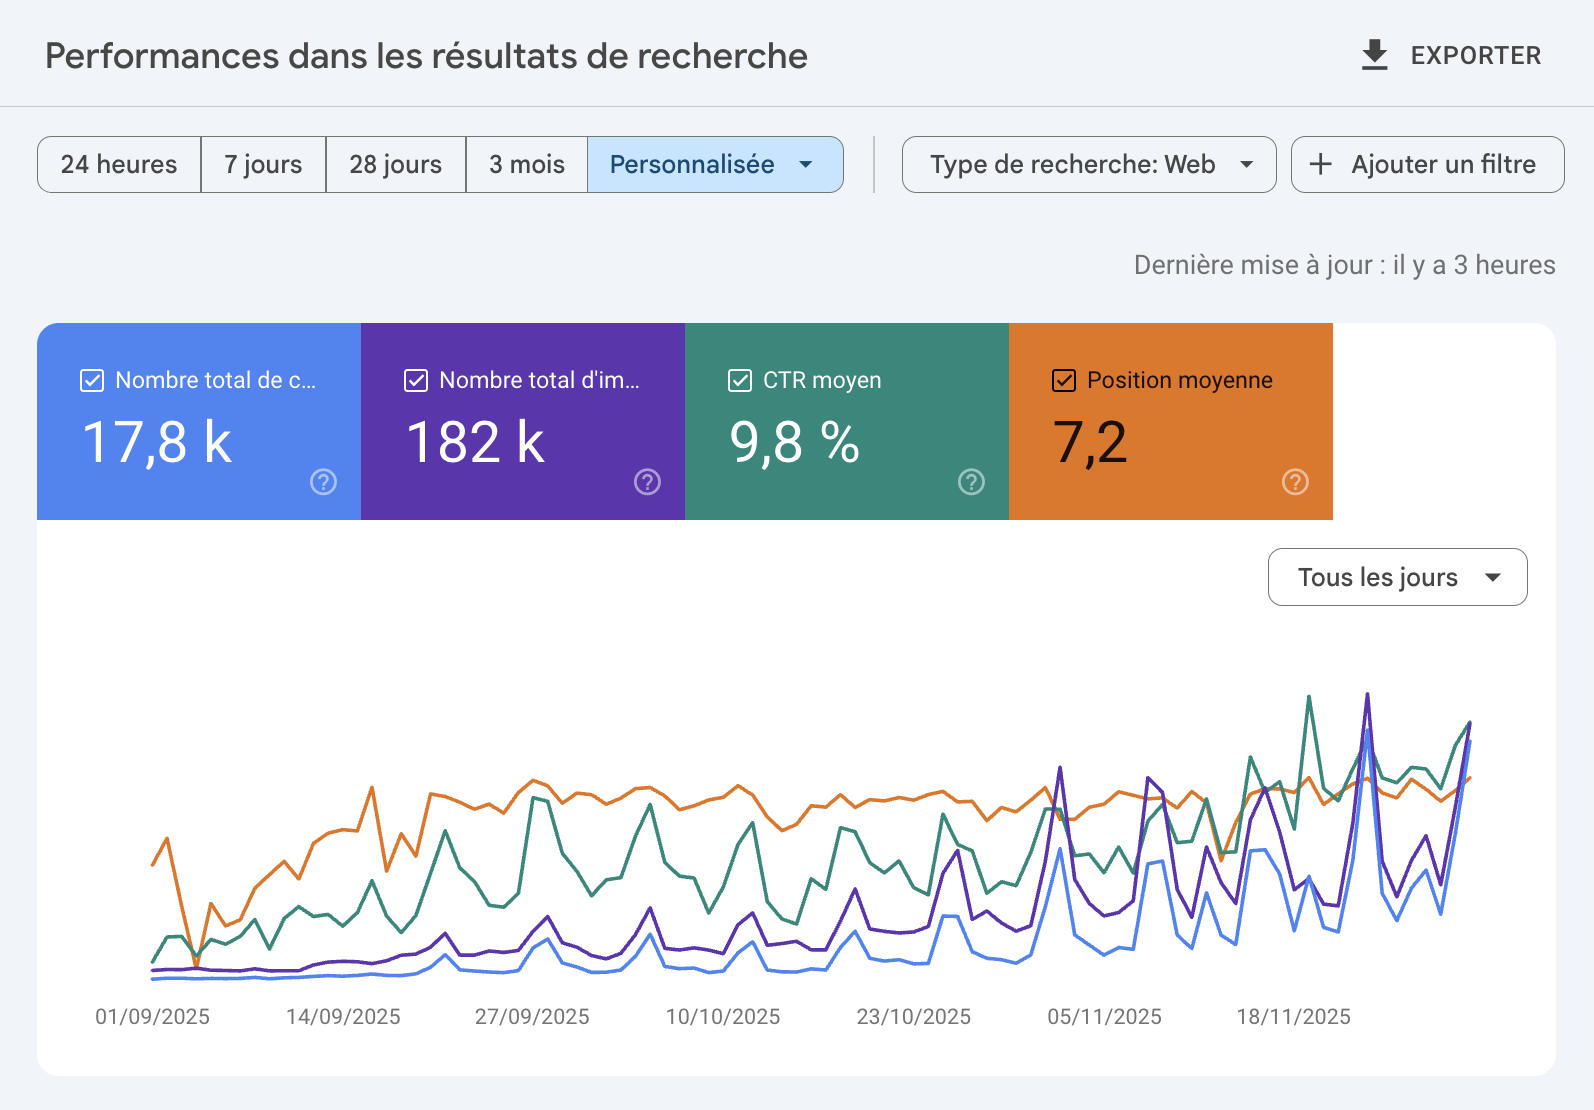This screenshot has width=1594, height=1110.
Task: Switch to the 7 jours range
Action: [x=263, y=164]
